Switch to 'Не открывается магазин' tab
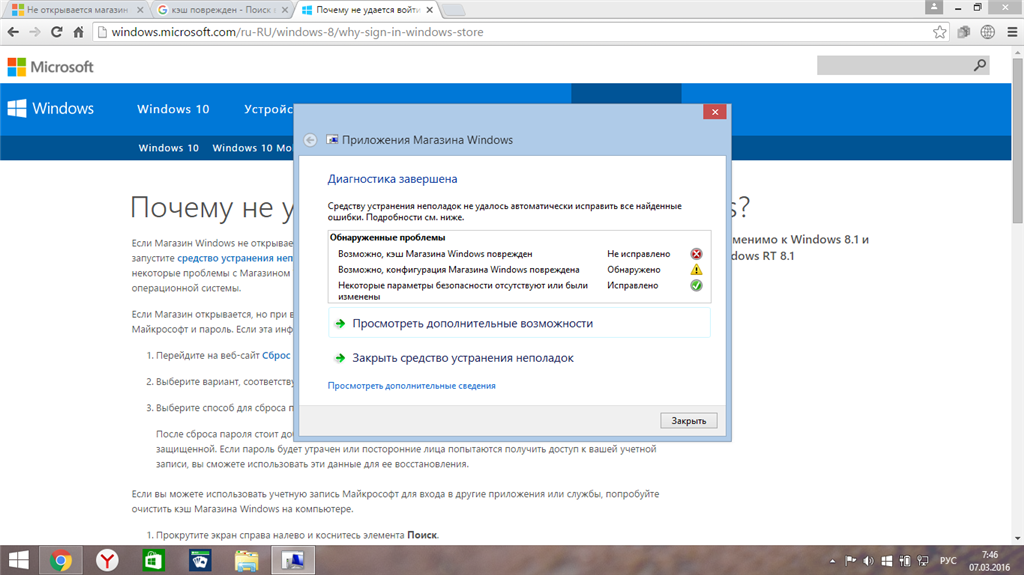This screenshot has width=1024, height=575. [77, 10]
